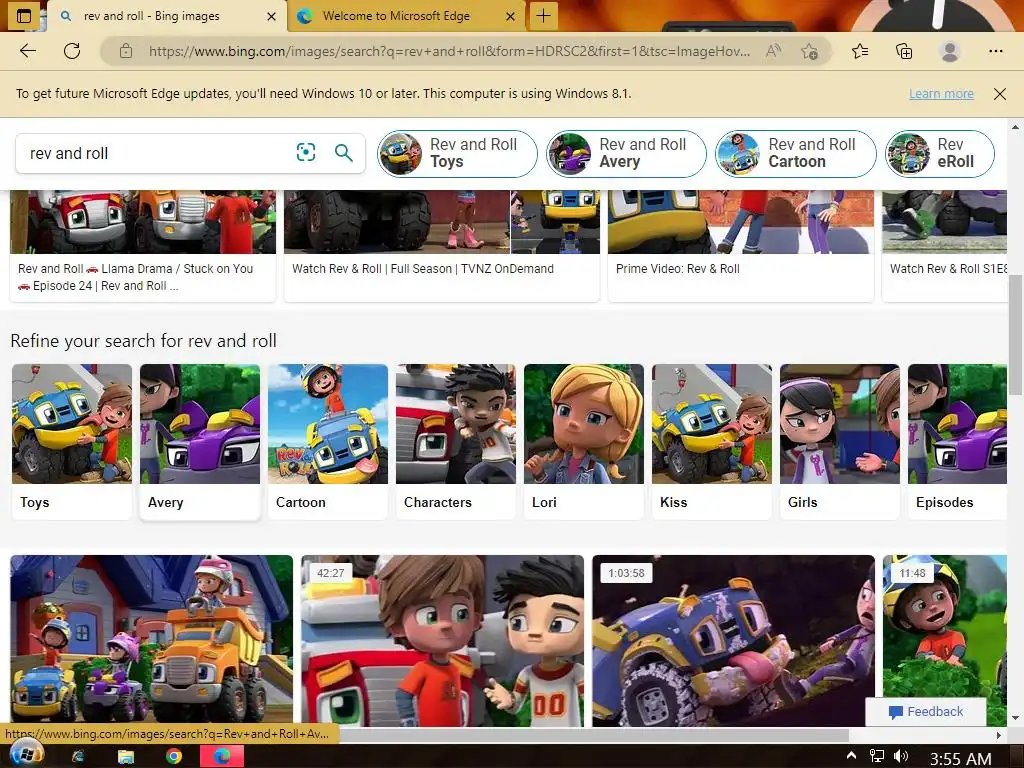Refine search with Avery thumbnail
The width and height of the screenshot is (1024, 768).
click(200, 441)
